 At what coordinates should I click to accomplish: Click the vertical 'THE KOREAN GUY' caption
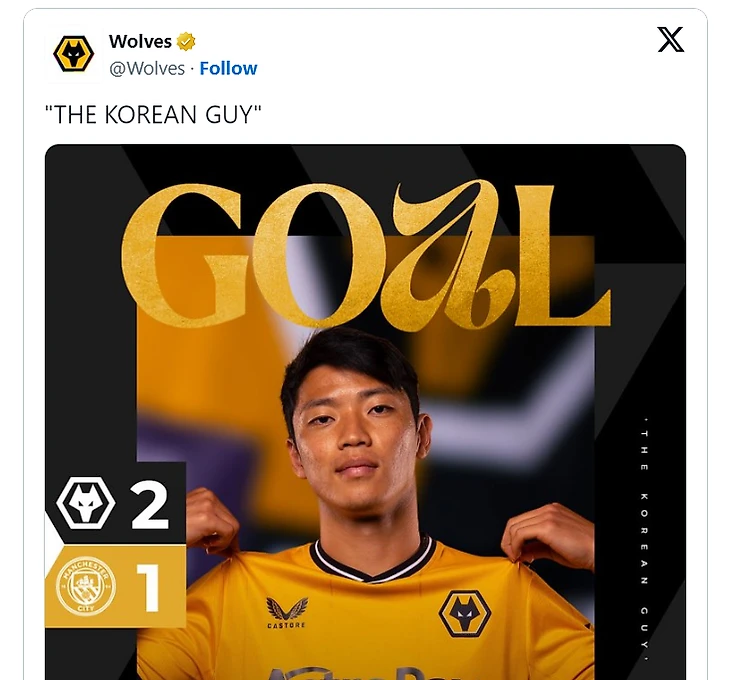644,539
